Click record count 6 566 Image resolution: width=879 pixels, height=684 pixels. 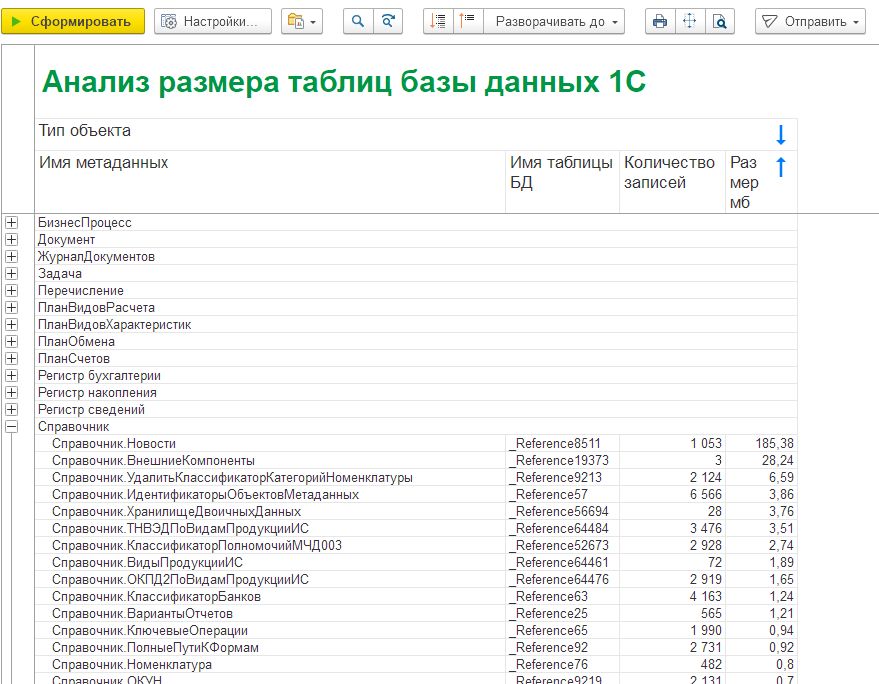click(x=706, y=494)
